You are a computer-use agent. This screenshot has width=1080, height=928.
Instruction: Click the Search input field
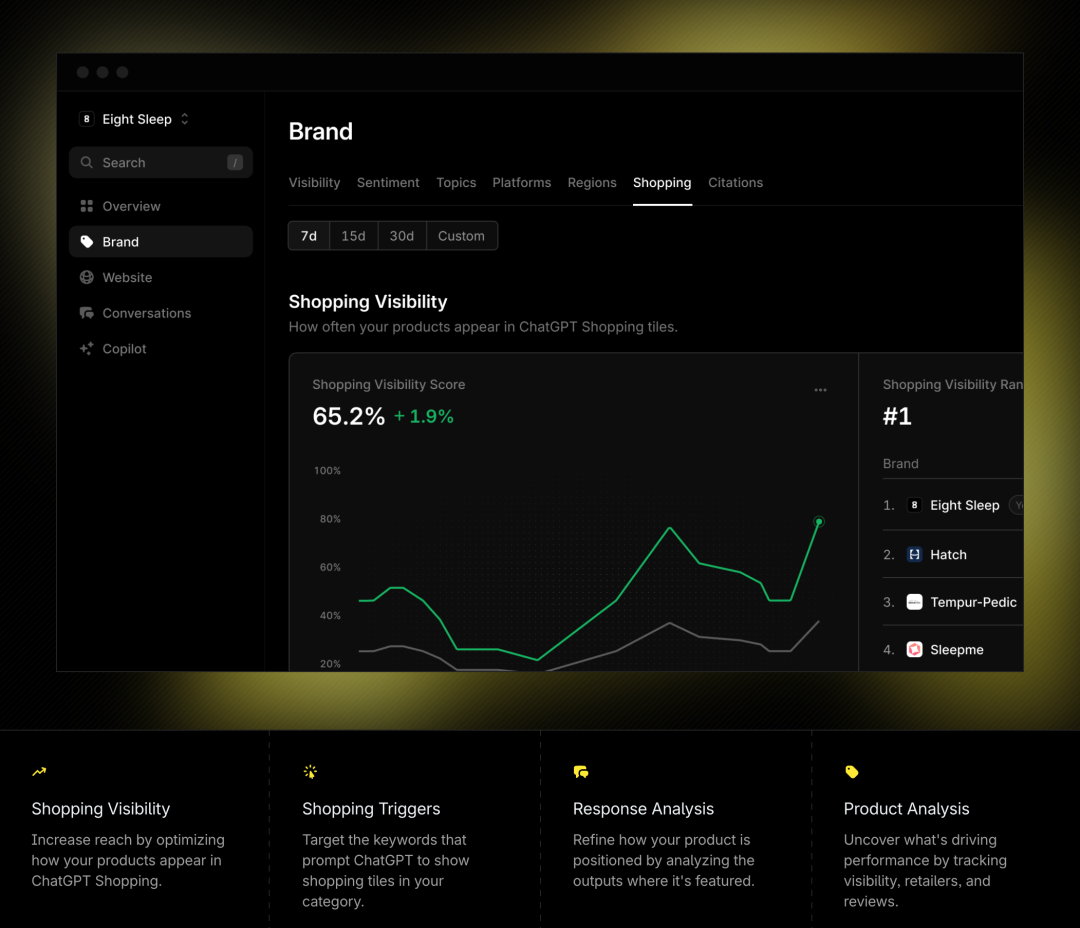click(160, 163)
